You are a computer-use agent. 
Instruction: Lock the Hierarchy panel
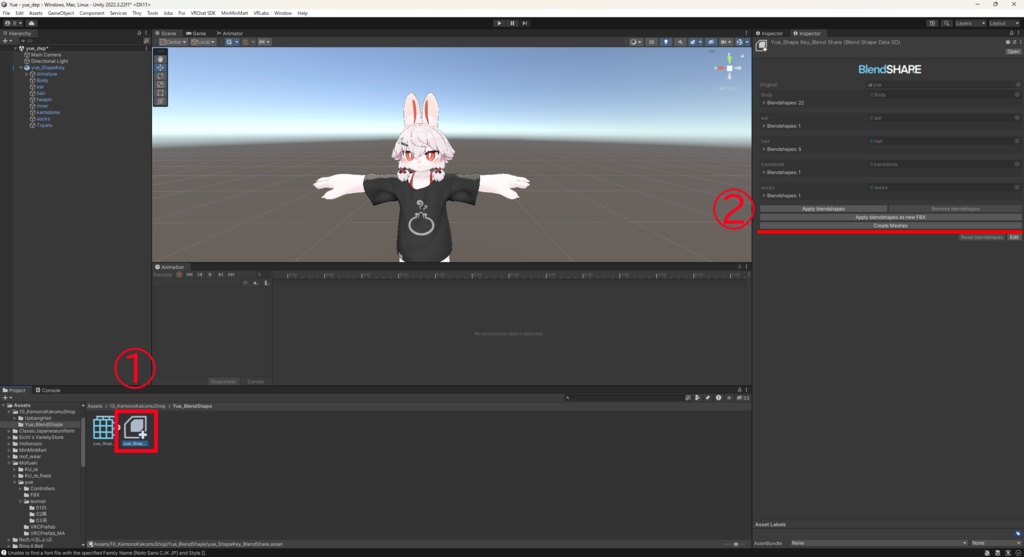[138, 33]
